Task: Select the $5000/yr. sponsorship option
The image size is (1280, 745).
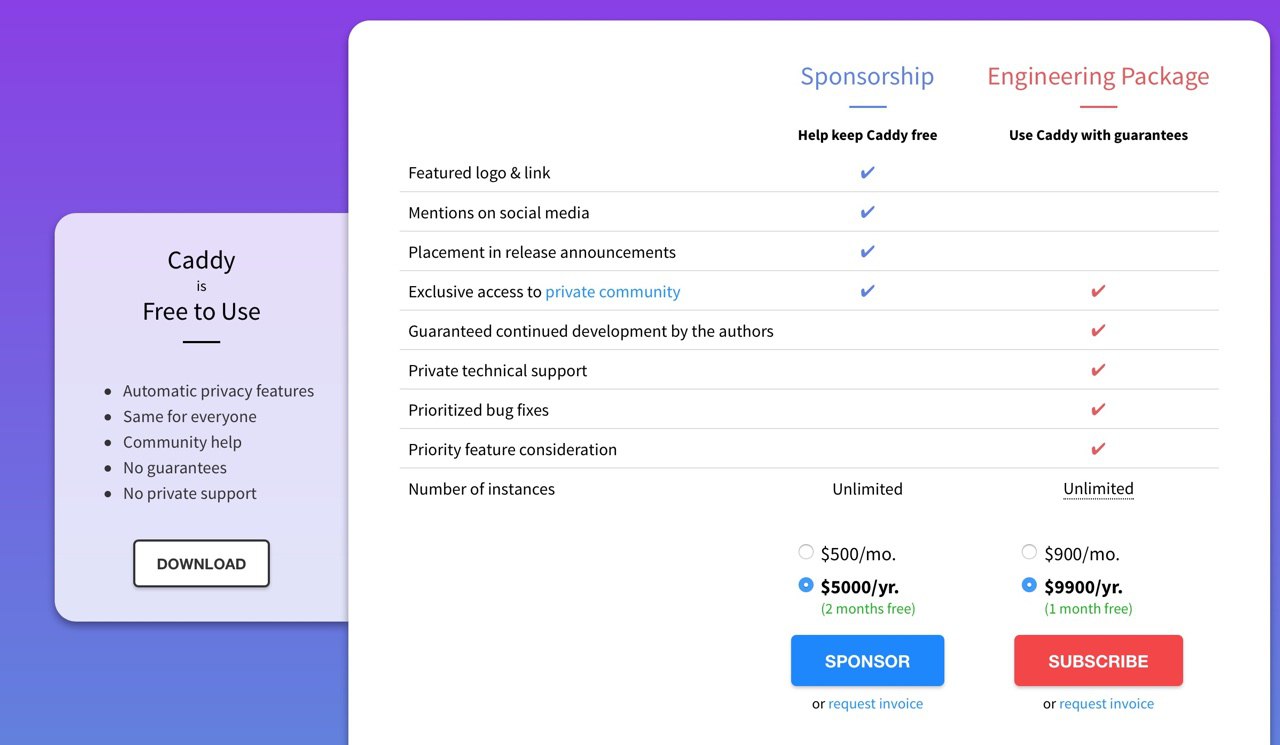Action: coord(806,585)
